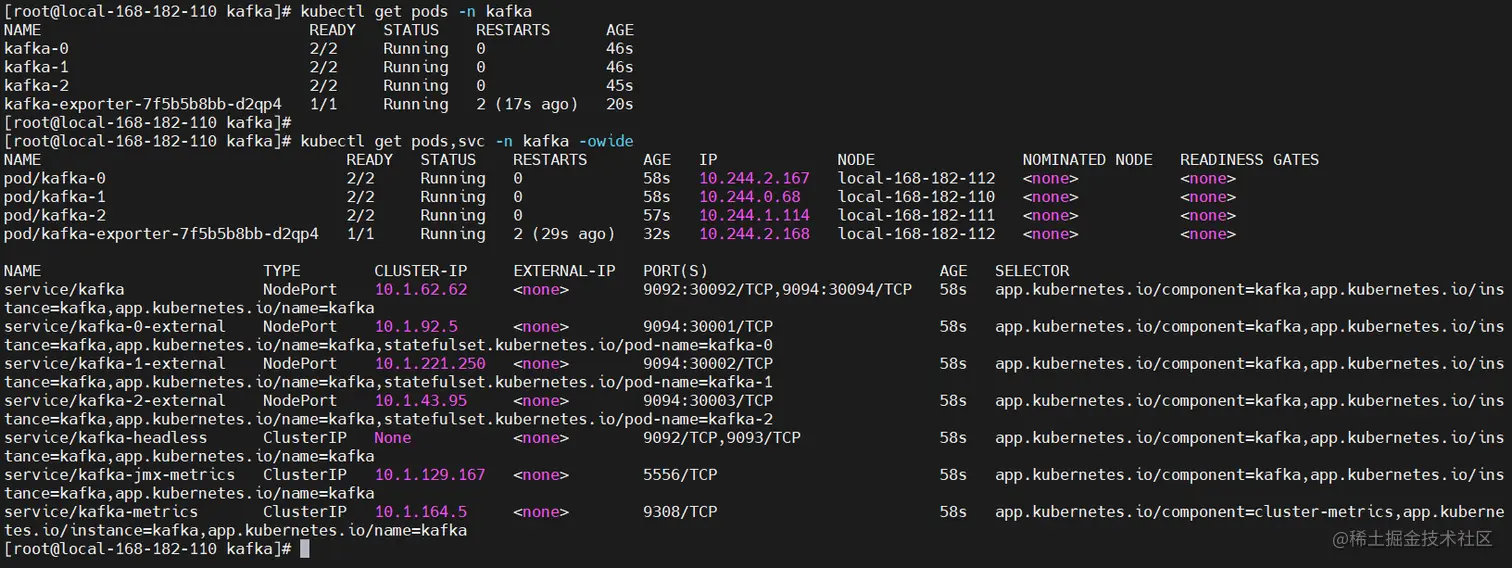Click the 'kubectl get pods -n kafka' command text
Screen dimensions: 1512x568
(416, 11)
